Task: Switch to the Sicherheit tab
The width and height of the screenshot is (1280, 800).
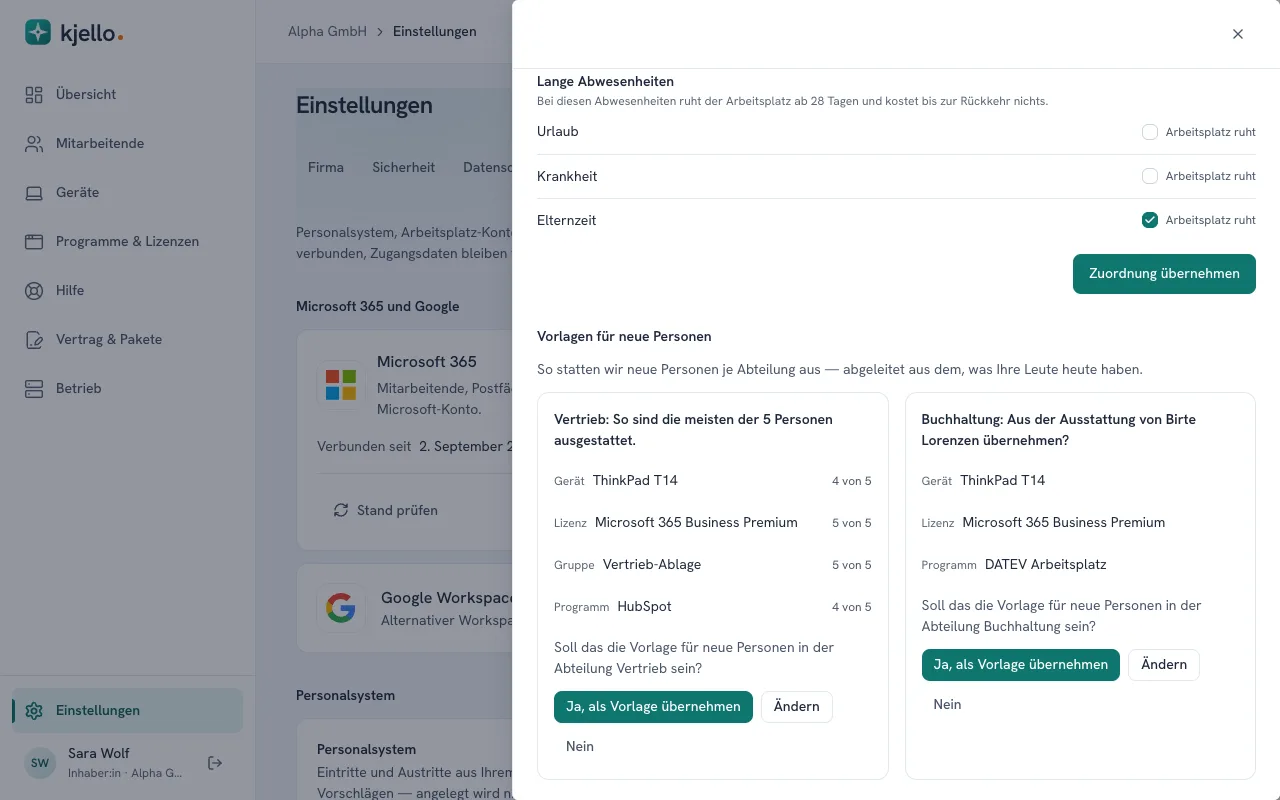Action: click(x=403, y=168)
